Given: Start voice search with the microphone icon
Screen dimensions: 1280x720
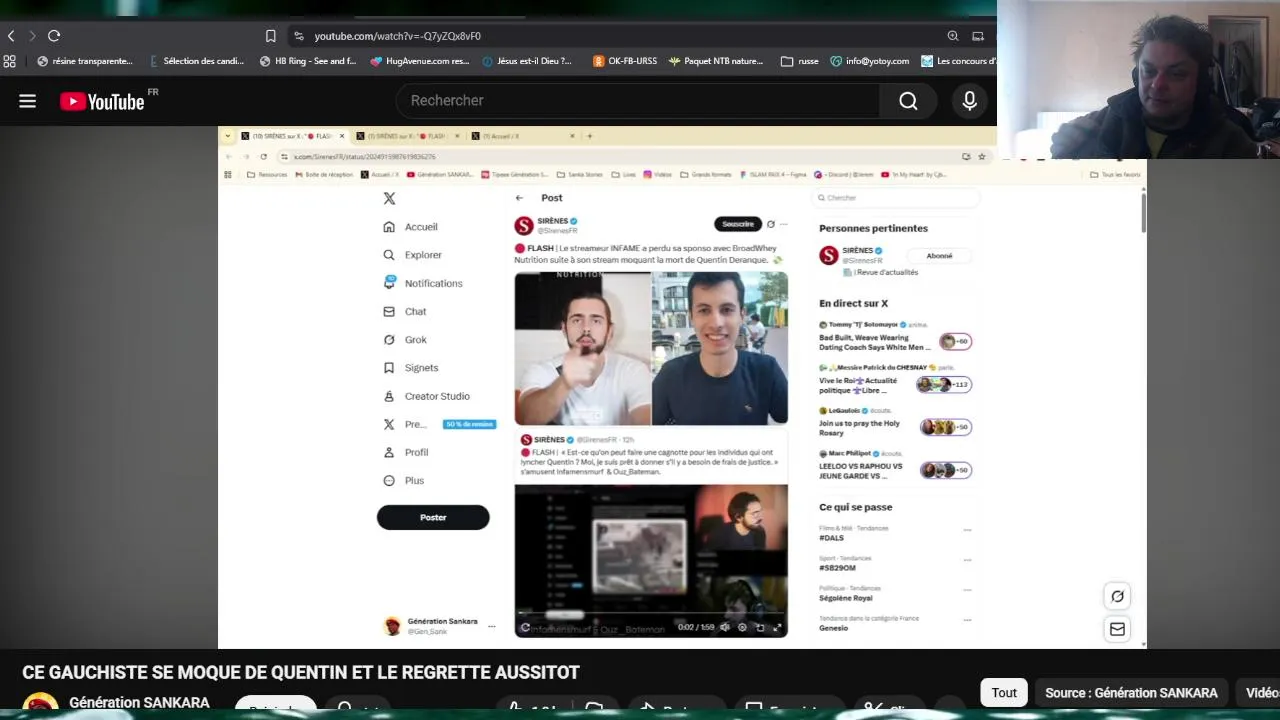Looking at the screenshot, I should click(x=969, y=101).
